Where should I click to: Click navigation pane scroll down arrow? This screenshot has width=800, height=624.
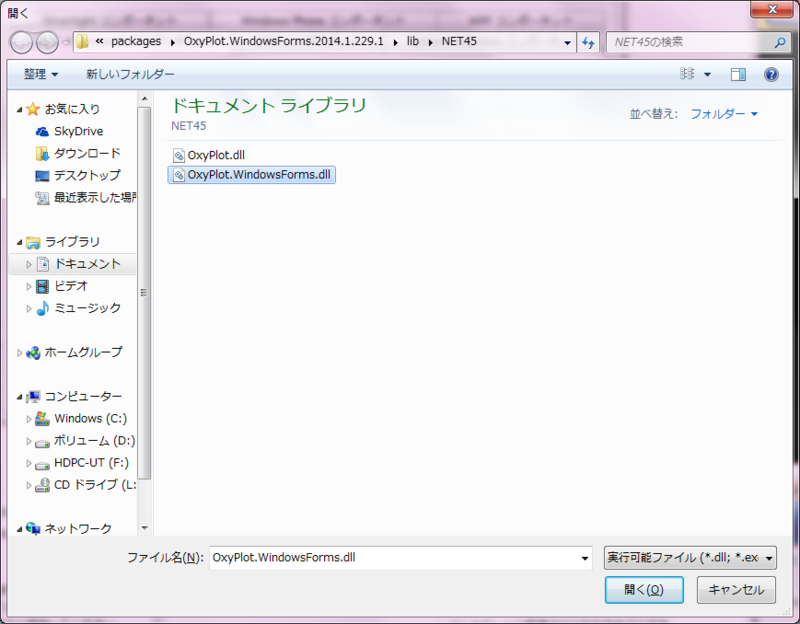point(144,528)
